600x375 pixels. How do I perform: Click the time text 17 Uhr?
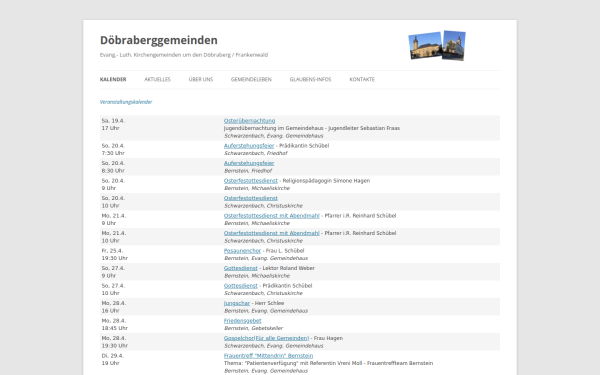tap(110, 128)
